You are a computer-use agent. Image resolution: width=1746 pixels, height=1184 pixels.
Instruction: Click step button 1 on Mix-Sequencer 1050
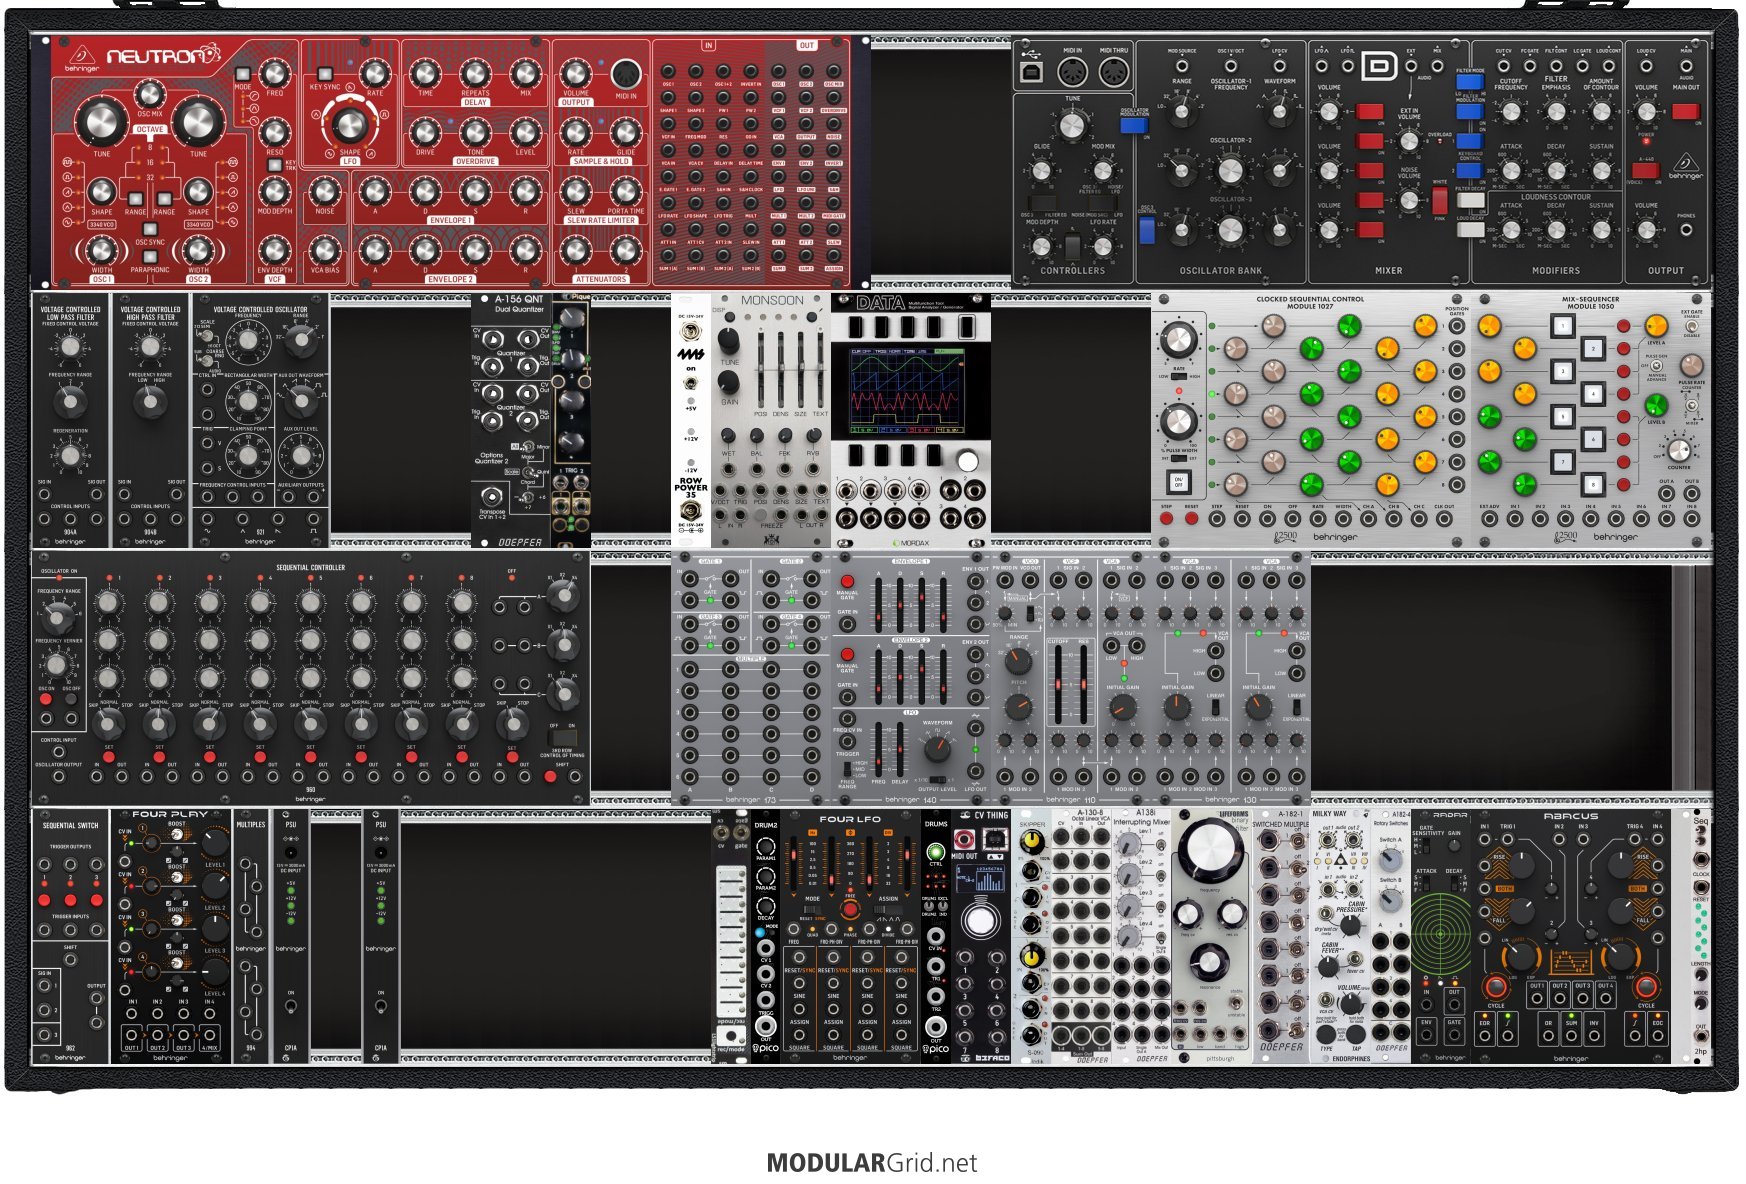1562,325
